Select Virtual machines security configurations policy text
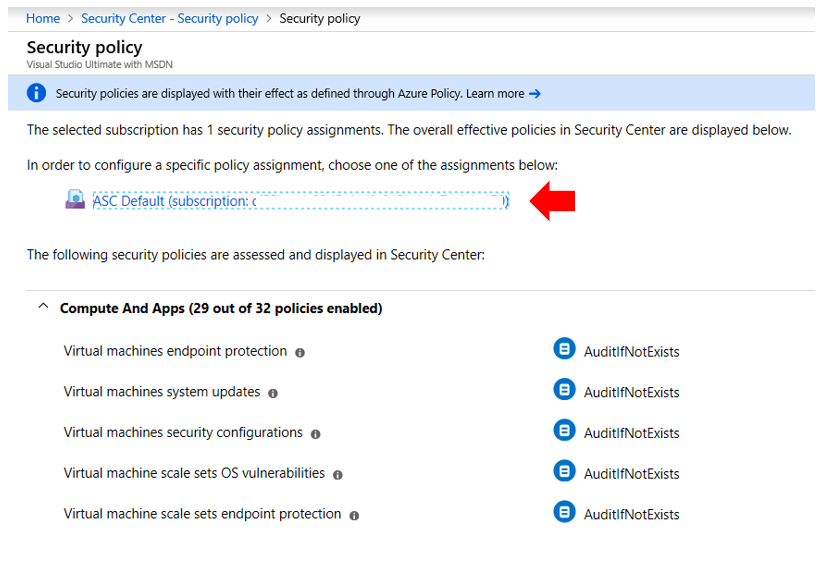 pyautogui.click(x=183, y=432)
